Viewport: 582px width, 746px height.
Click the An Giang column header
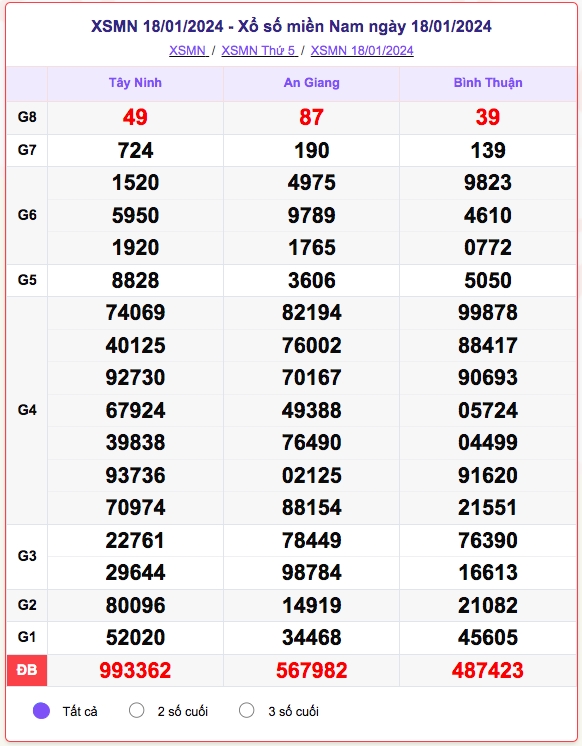[x=312, y=83]
